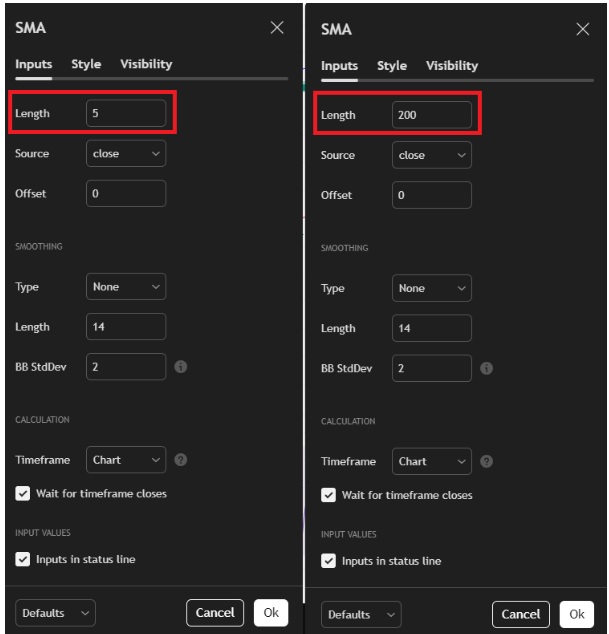Expand the smoothing Type dropdown in right dialog
This screenshot has width=609, height=634.
[431, 288]
